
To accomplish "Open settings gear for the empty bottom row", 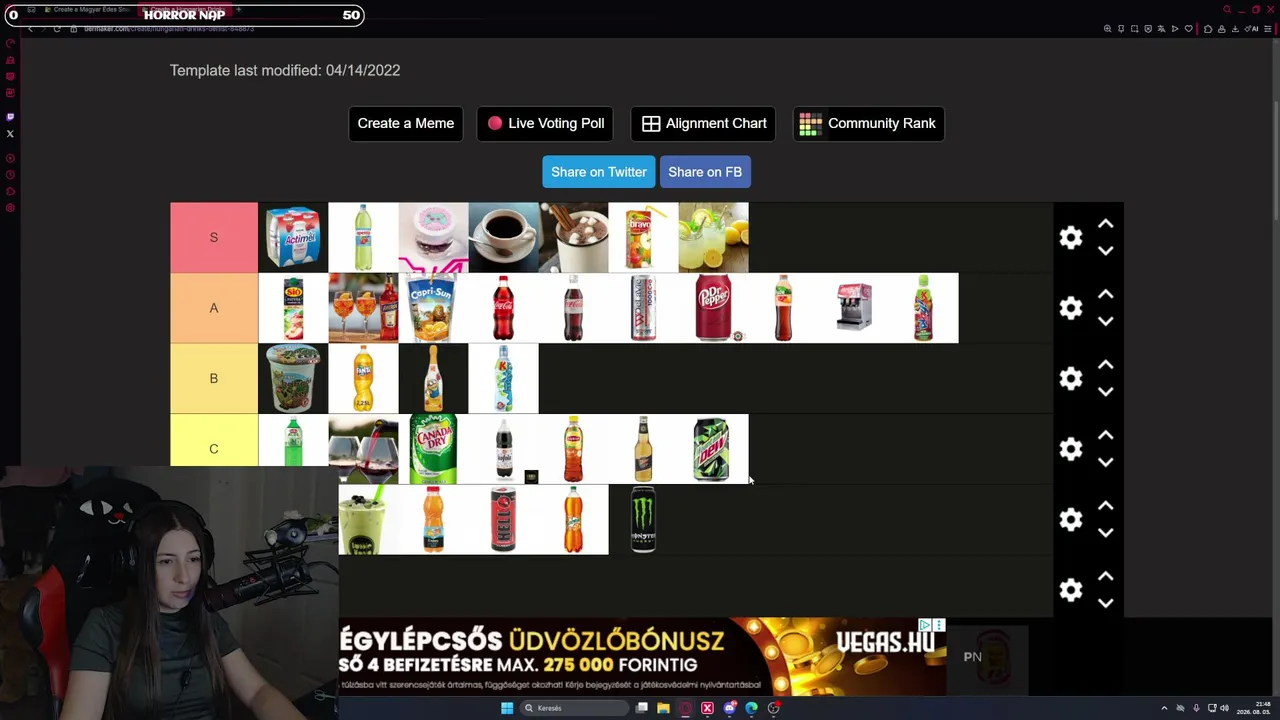I will [1071, 590].
